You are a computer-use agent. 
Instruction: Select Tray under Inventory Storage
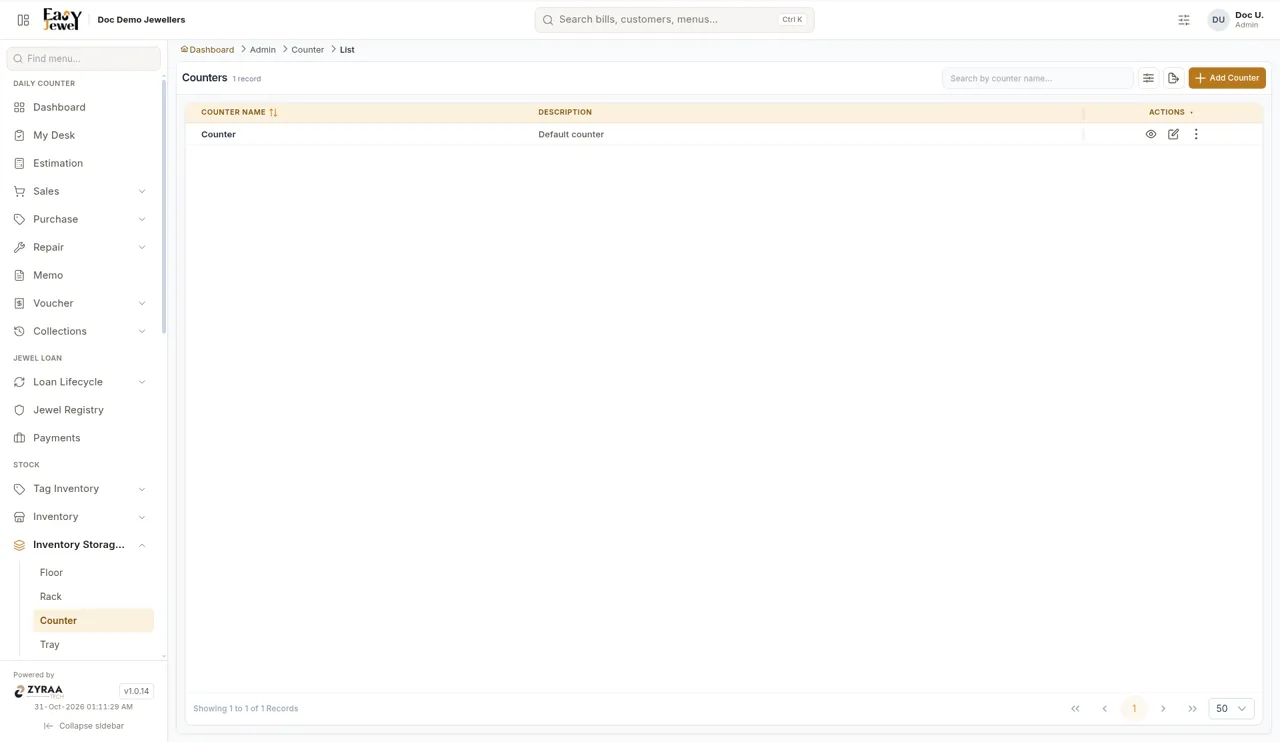pos(93,645)
